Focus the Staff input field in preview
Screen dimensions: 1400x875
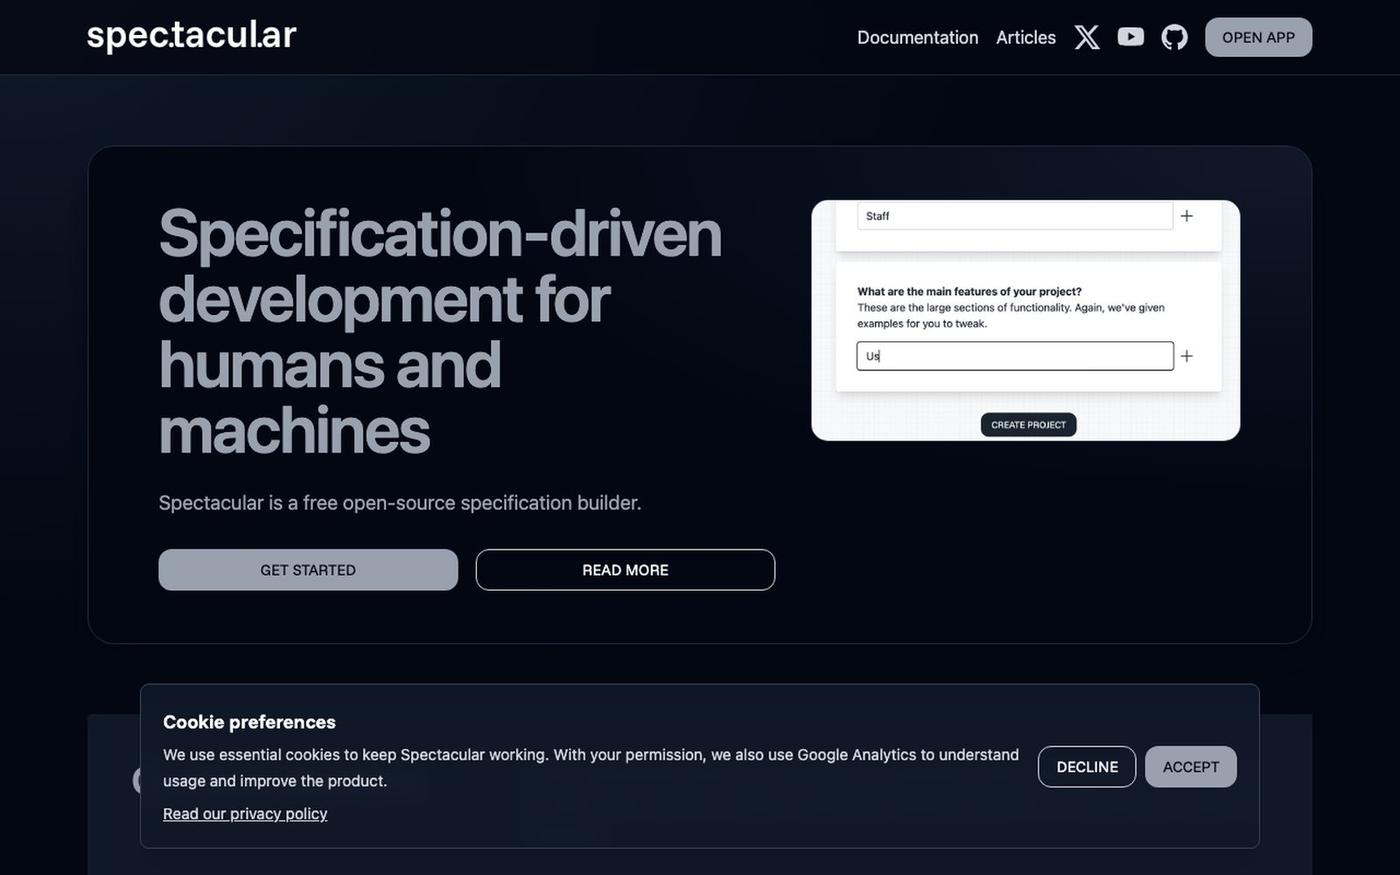tap(1014, 216)
